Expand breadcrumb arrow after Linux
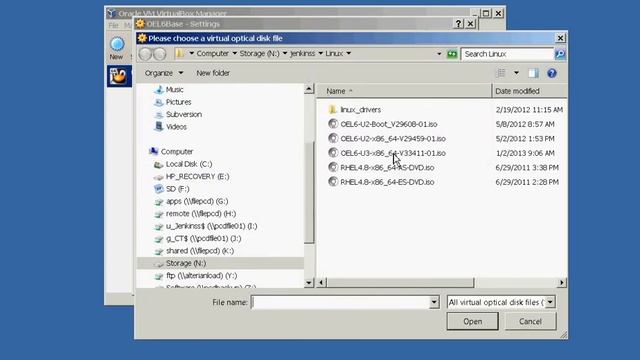The height and width of the screenshot is (360, 640). coord(349,53)
